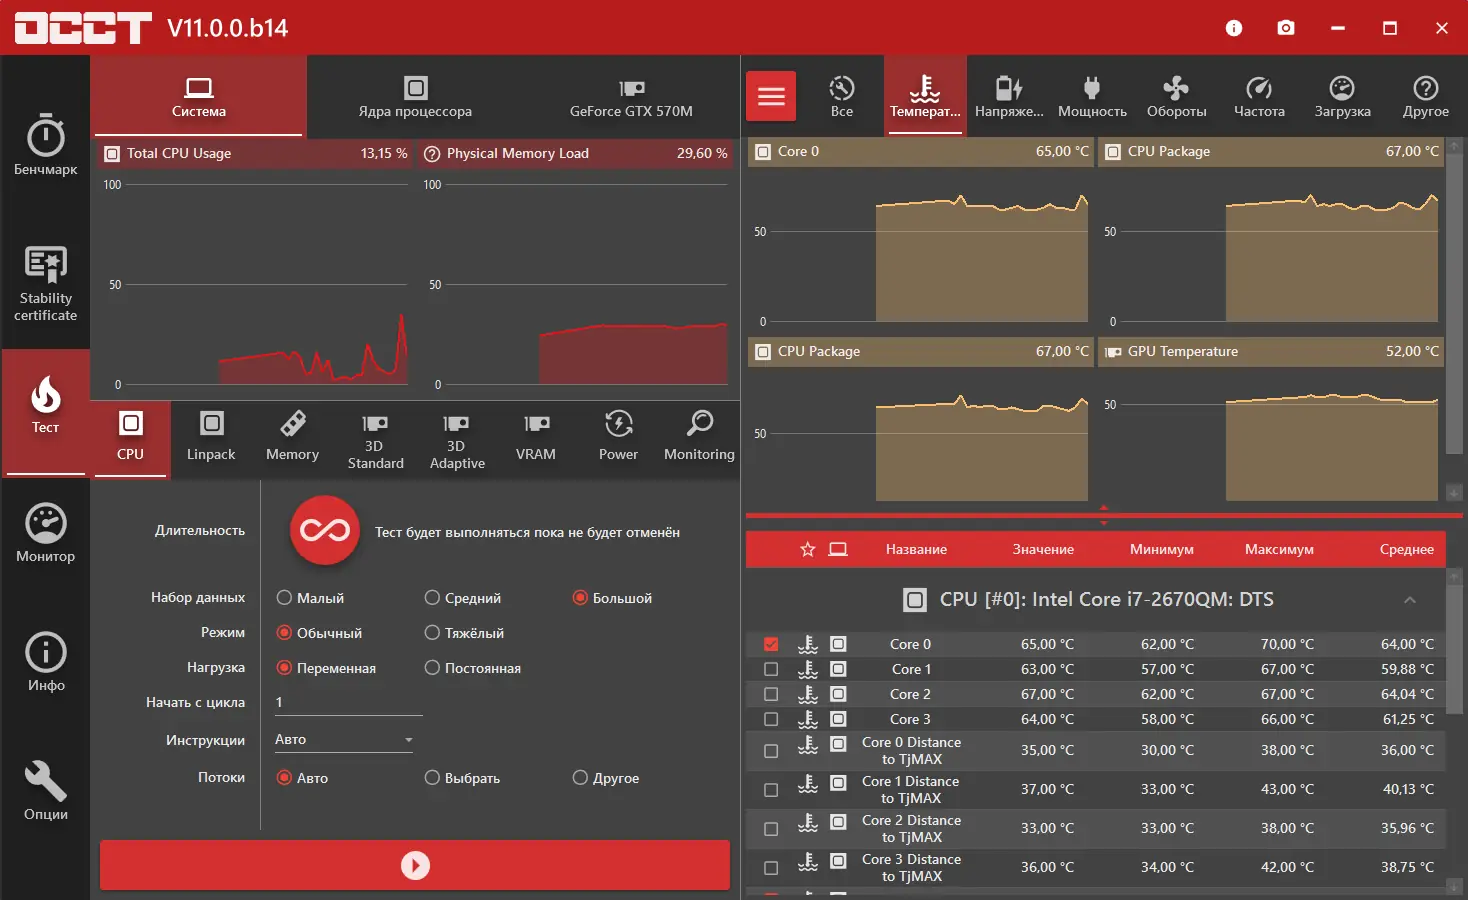The height and width of the screenshot is (900, 1468).
Task: Click the GPU Temperature graph header
Action: (x=1270, y=352)
